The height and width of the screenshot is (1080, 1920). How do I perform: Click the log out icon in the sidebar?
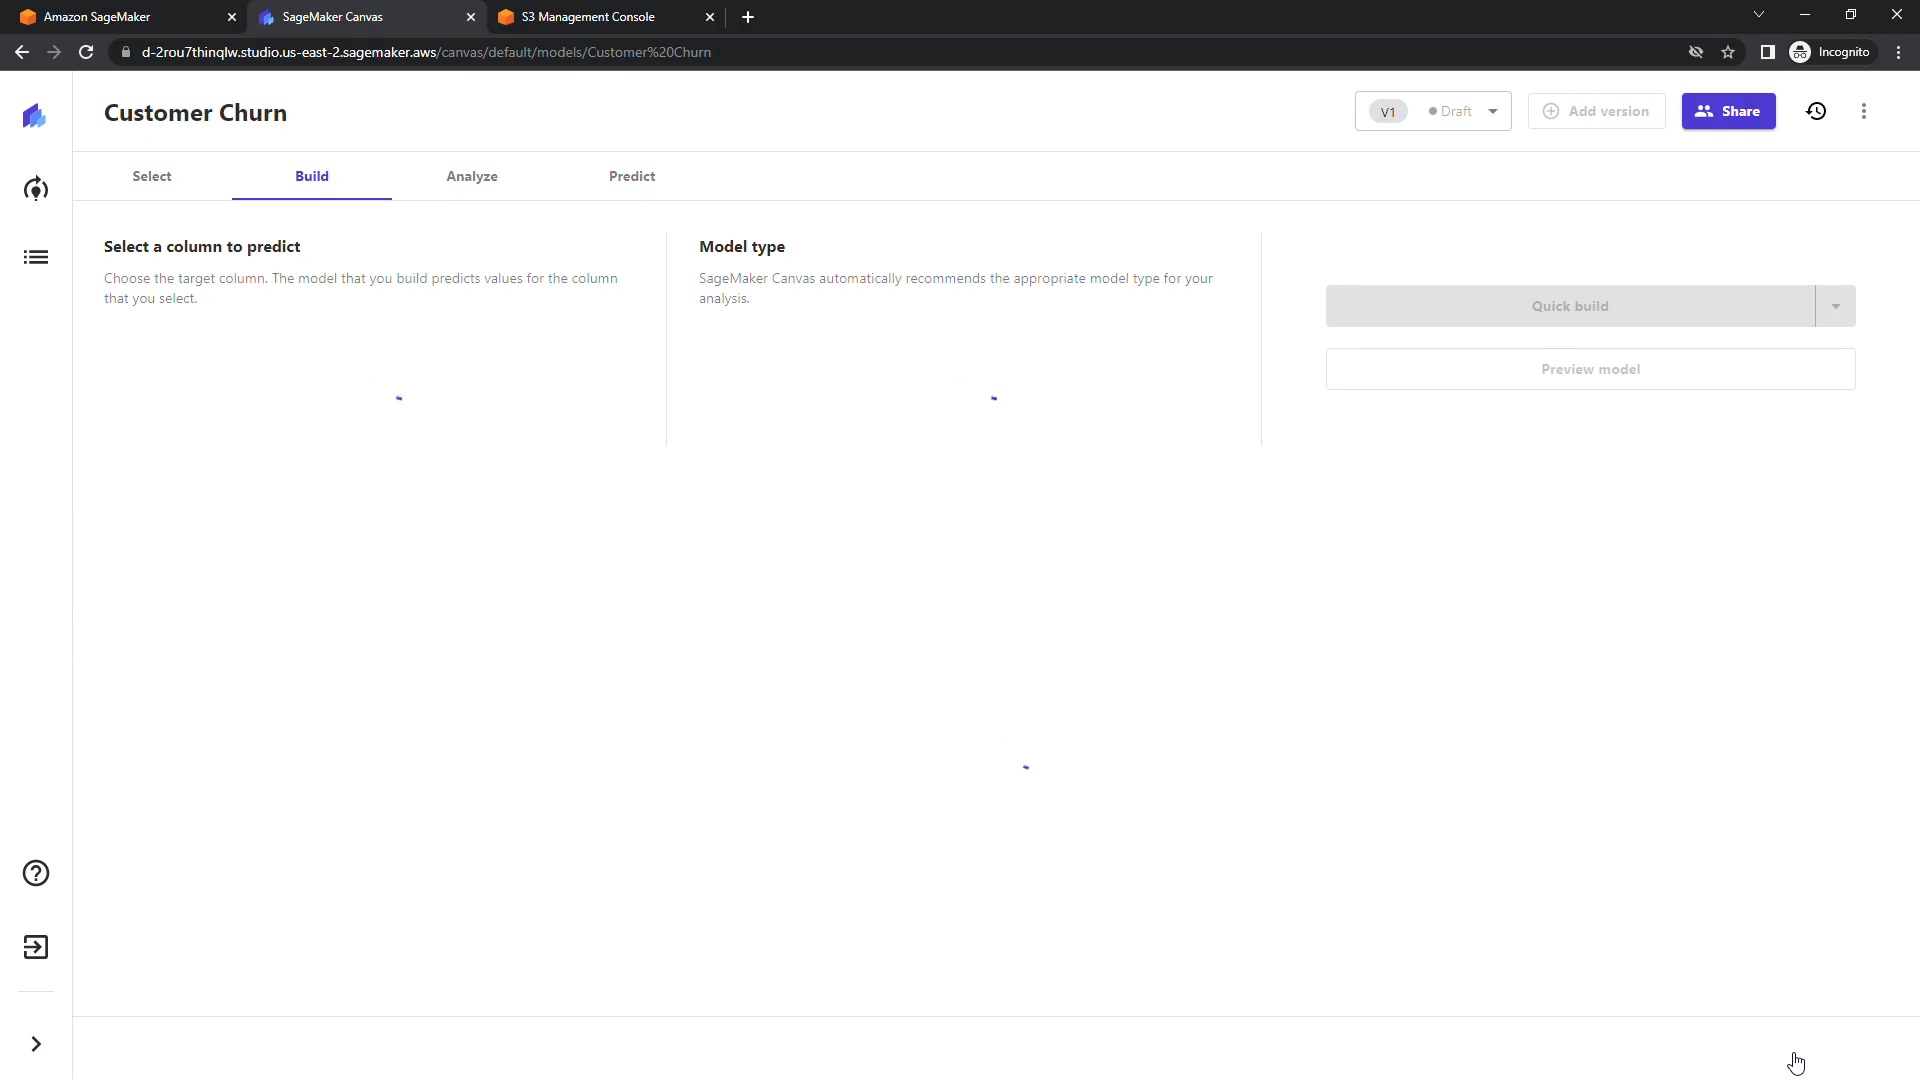tap(36, 947)
